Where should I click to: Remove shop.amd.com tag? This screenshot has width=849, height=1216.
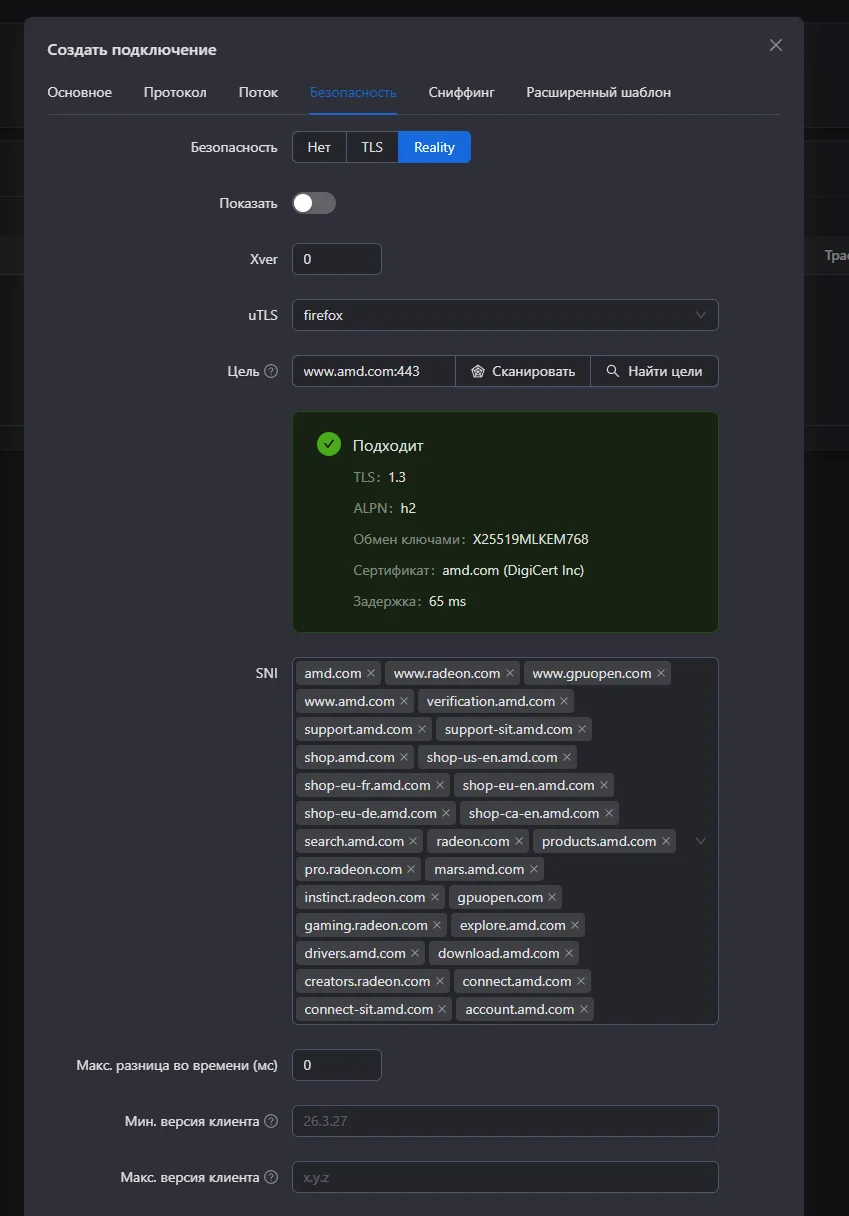pyautogui.click(x=404, y=758)
